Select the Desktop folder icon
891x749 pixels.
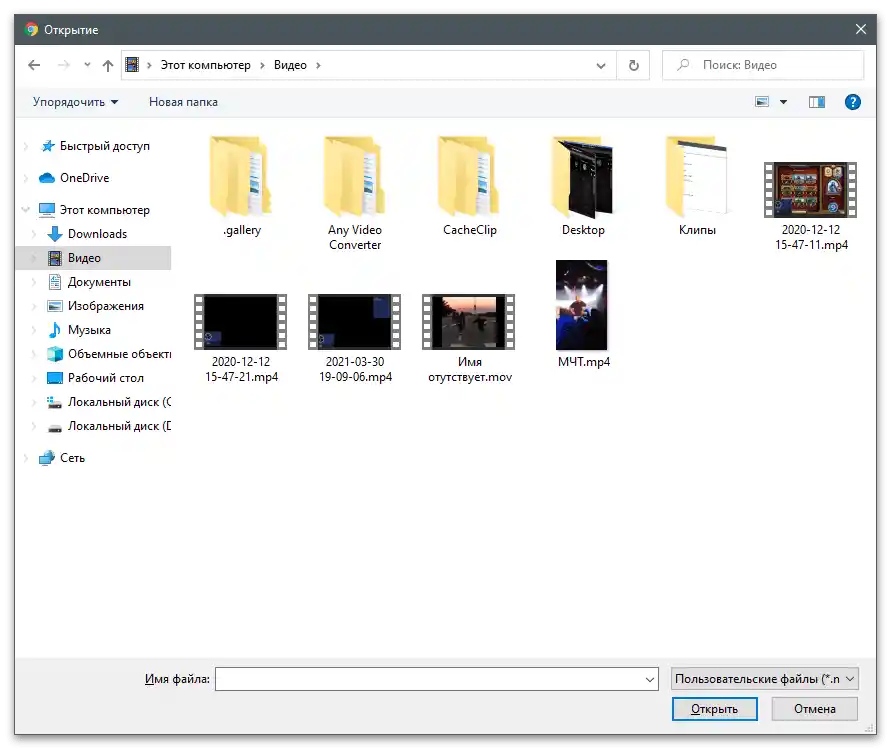[583, 177]
